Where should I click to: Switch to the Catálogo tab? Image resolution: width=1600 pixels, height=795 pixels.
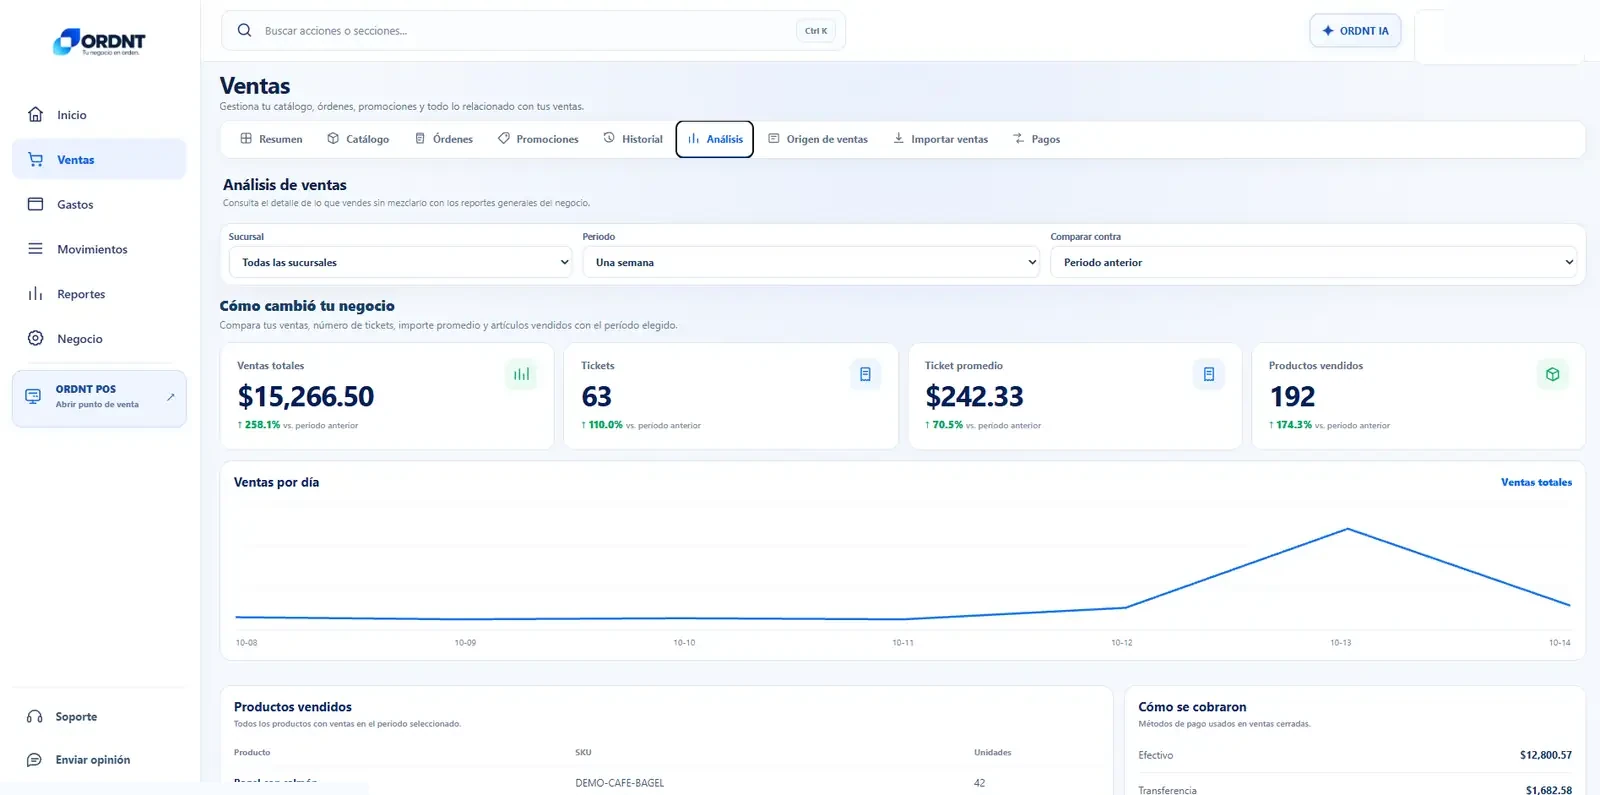pyautogui.click(x=358, y=139)
